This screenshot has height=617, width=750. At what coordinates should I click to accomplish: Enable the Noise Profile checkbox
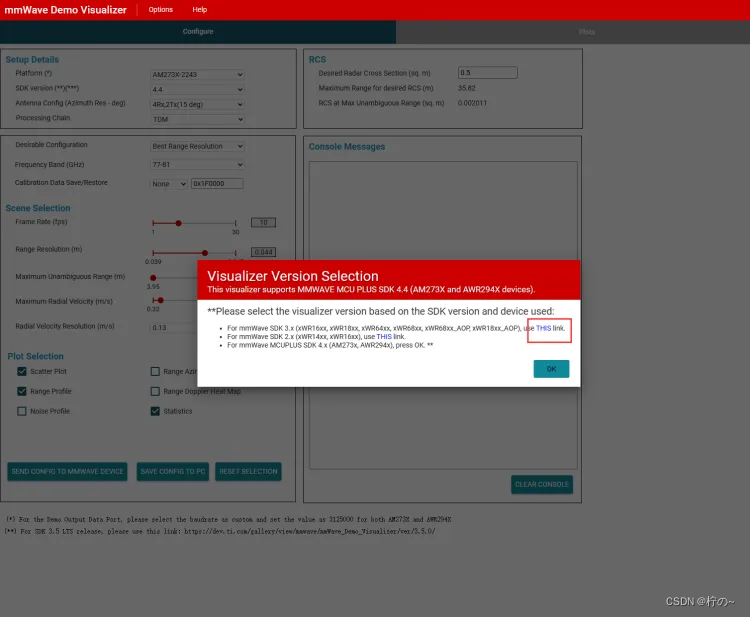22,411
